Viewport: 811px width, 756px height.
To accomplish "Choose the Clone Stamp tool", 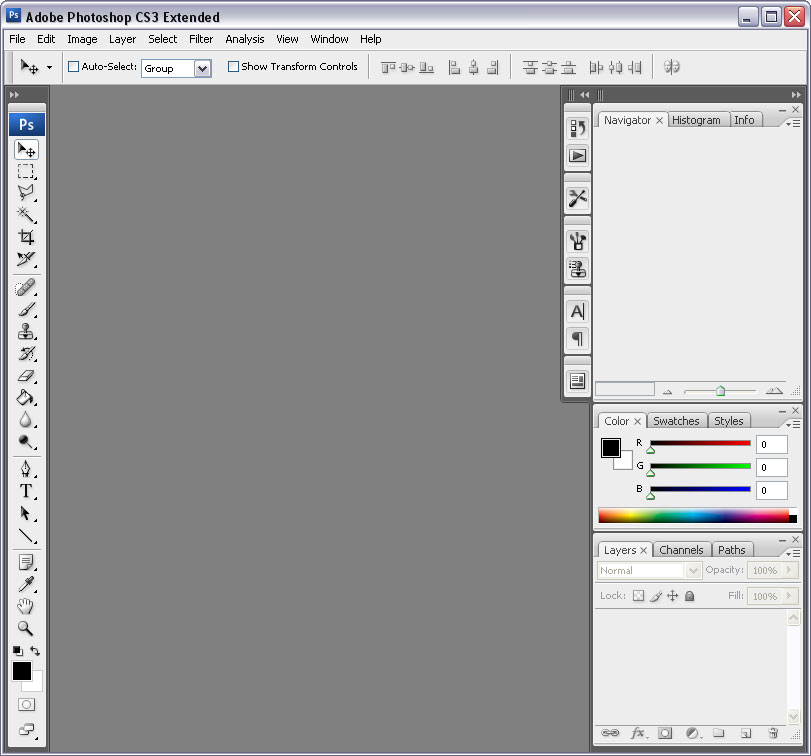I will tap(26, 331).
